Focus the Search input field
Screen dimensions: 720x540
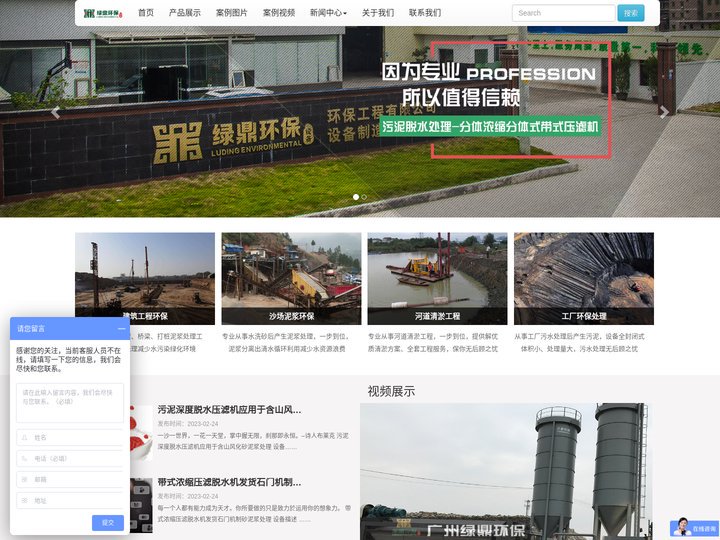(563, 13)
